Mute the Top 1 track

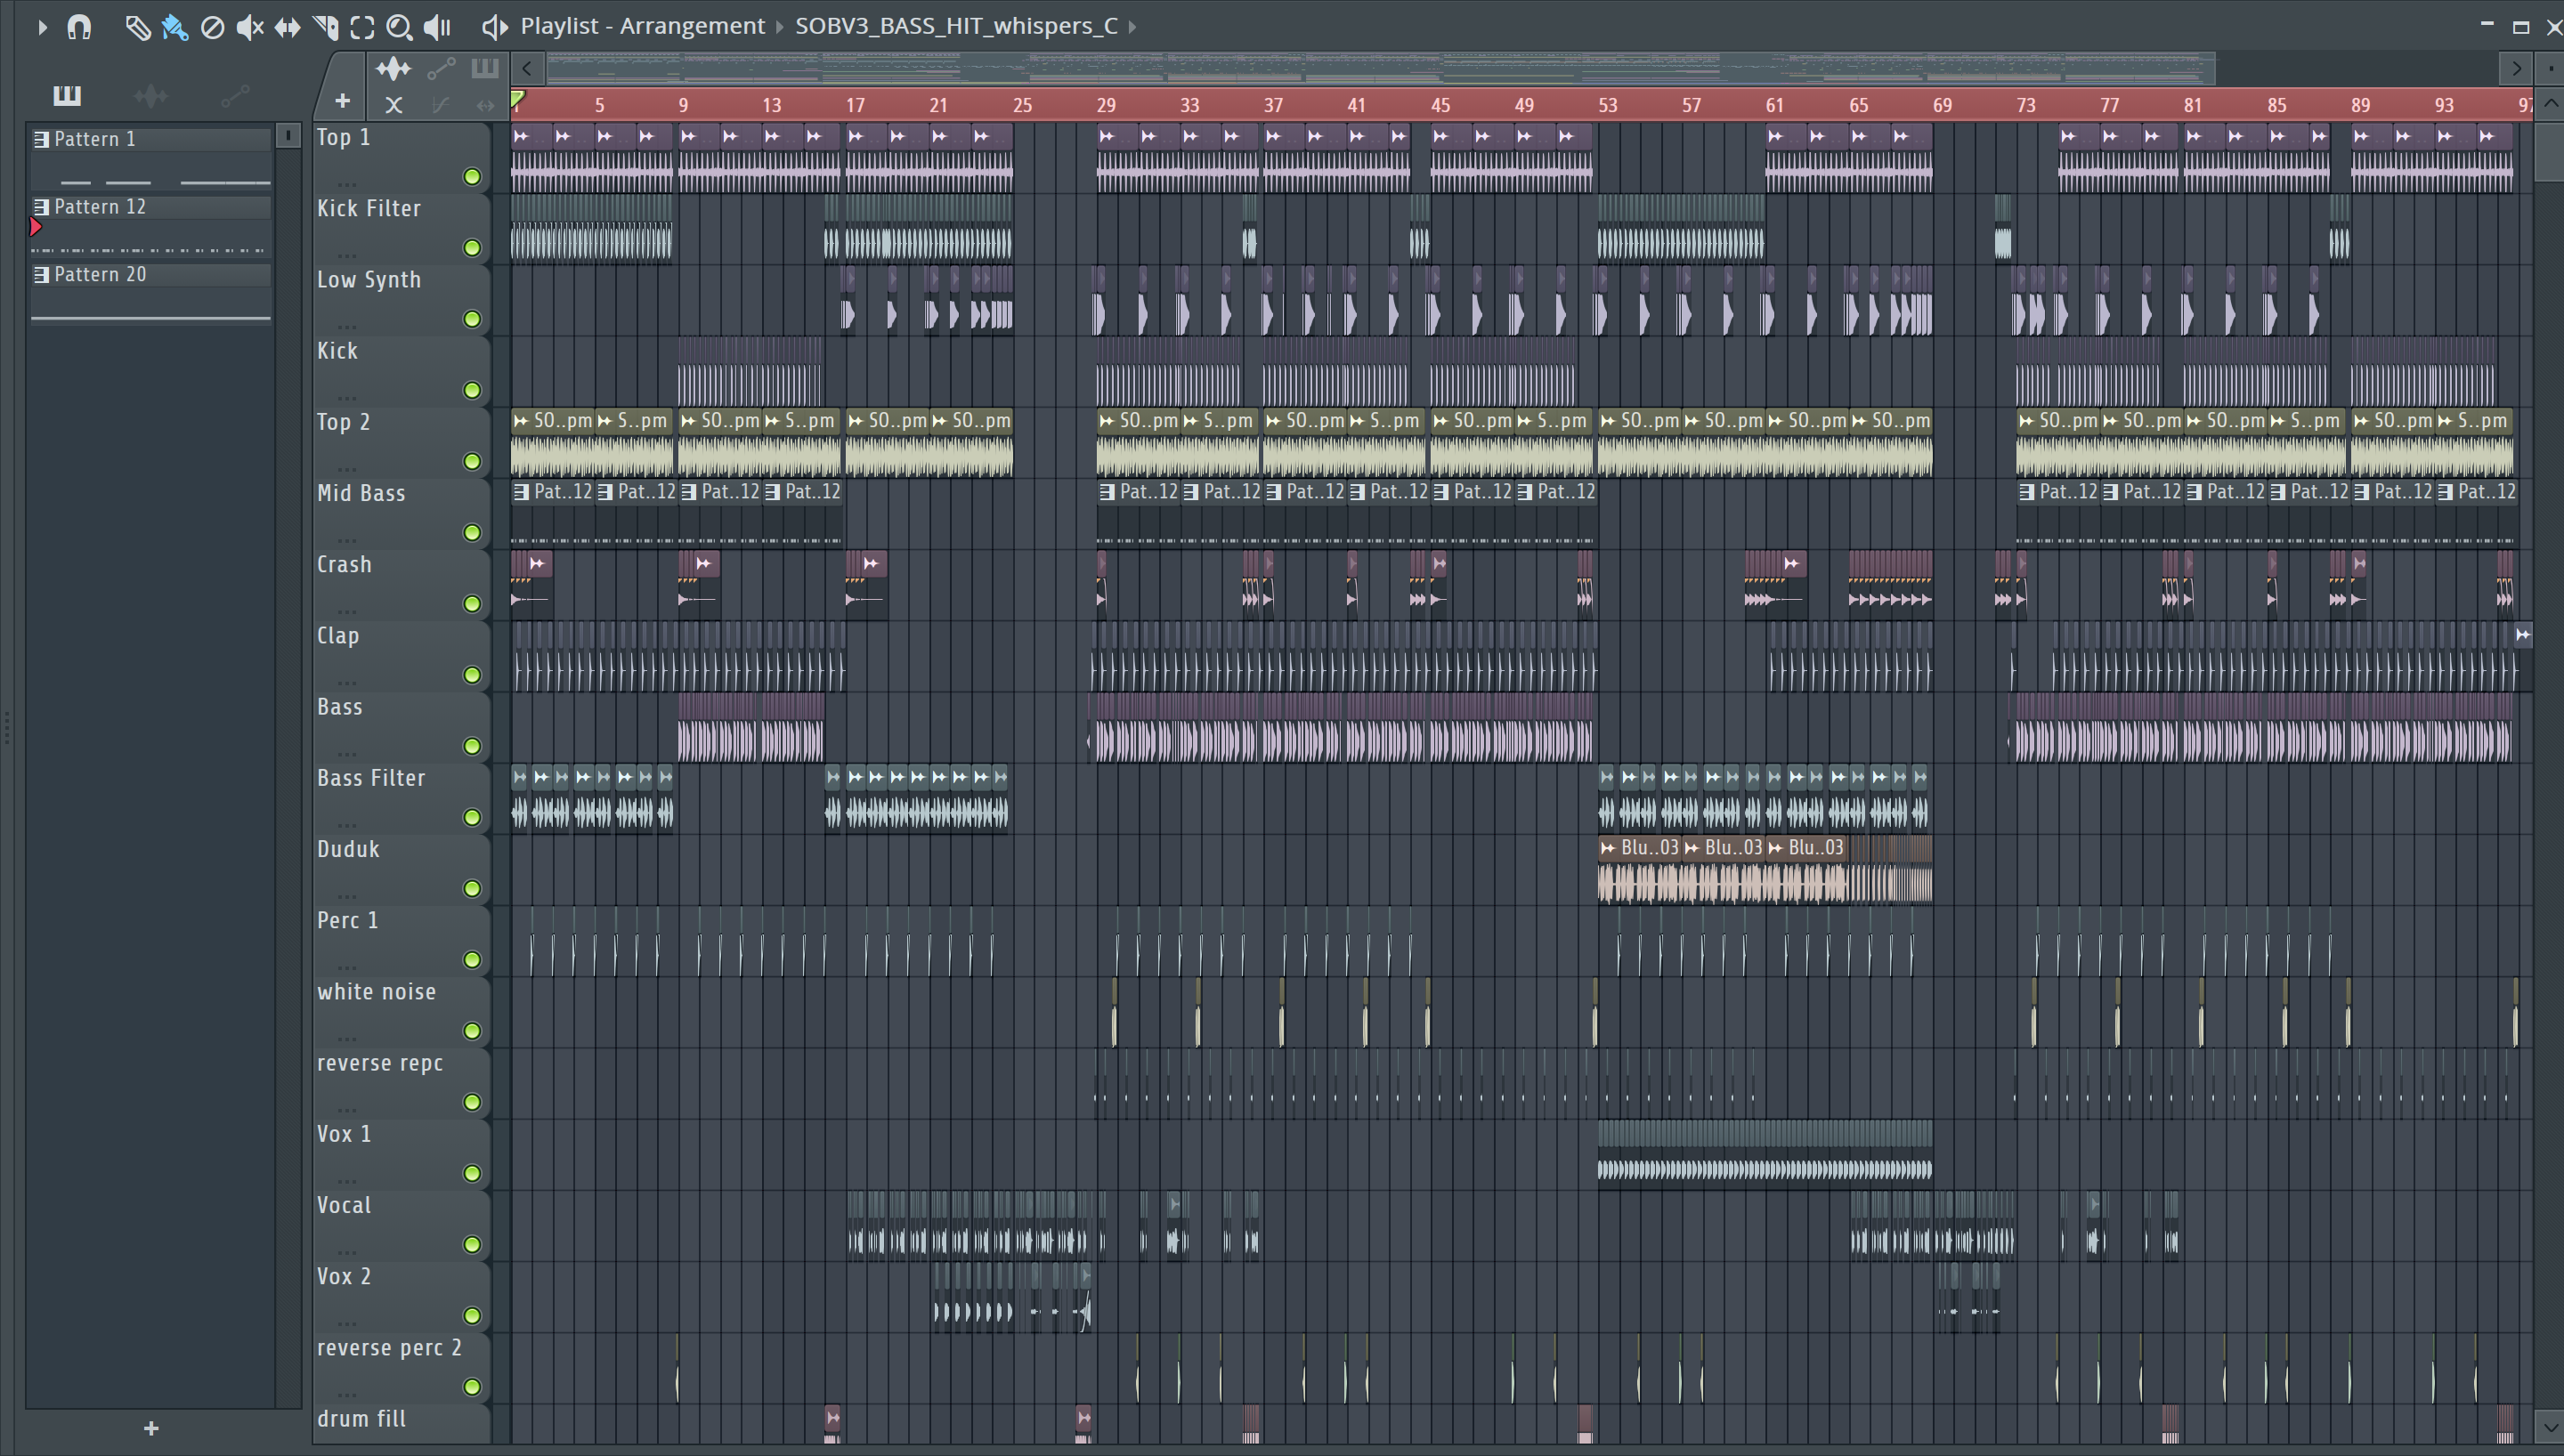[472, 177]
